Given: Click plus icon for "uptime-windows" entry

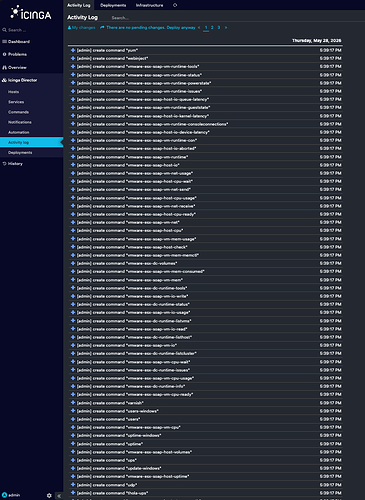Looking at the screenshot, I should point(73,435).
